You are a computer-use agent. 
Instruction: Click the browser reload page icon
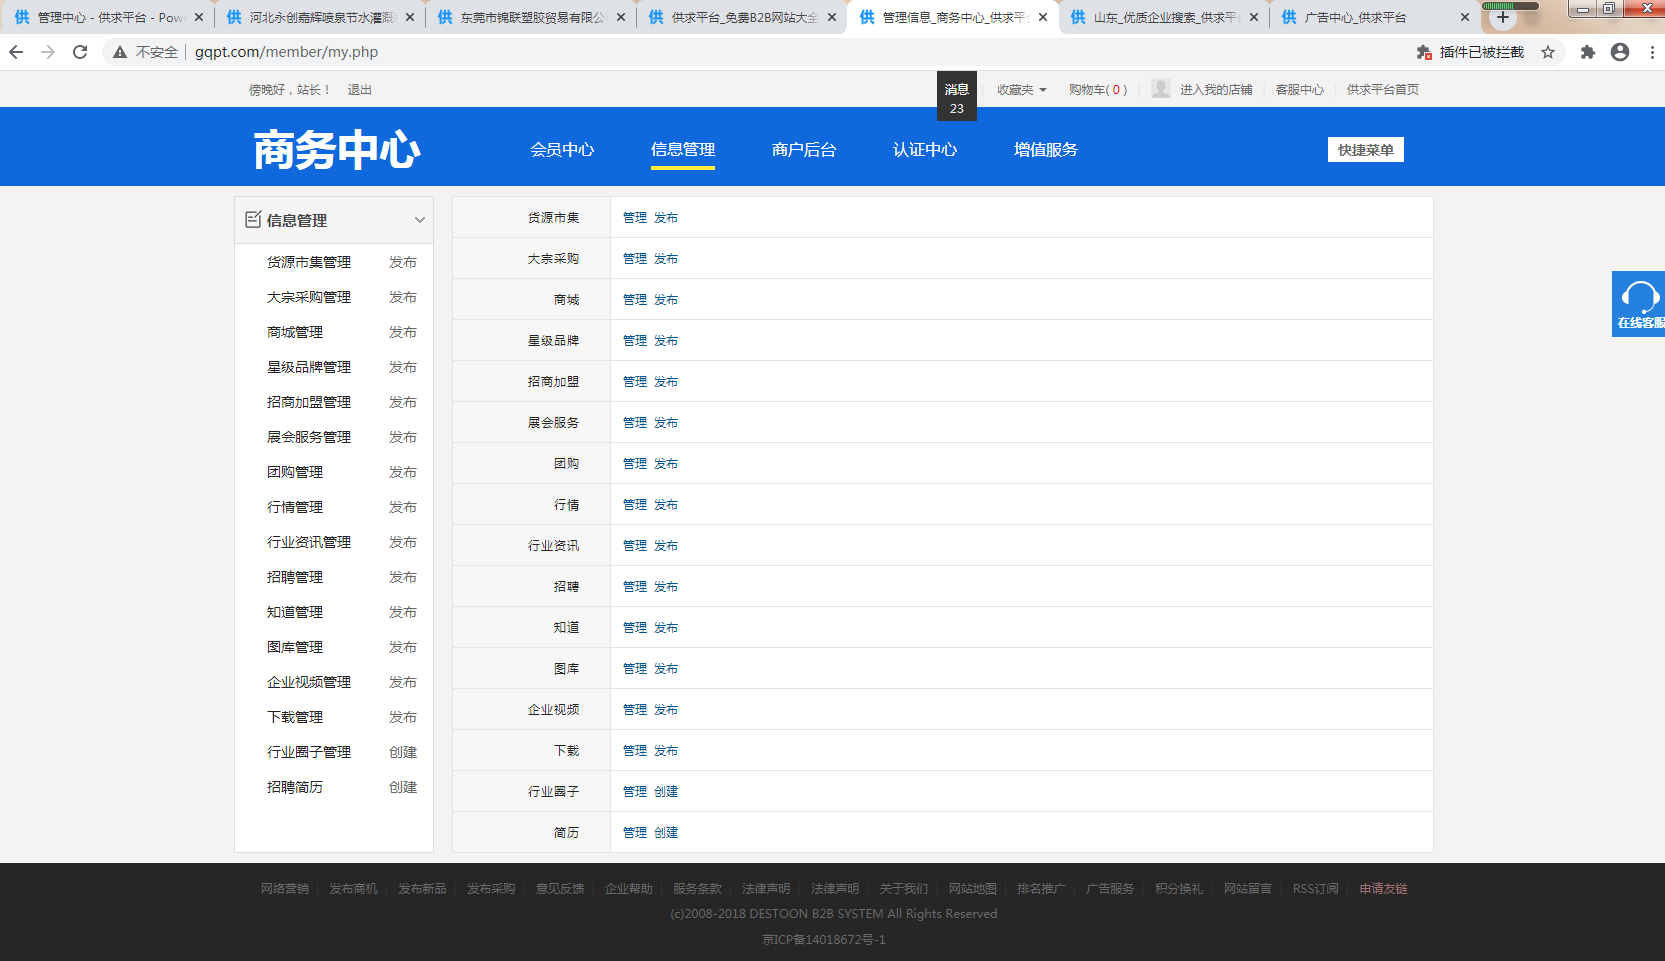click(80, 52)
